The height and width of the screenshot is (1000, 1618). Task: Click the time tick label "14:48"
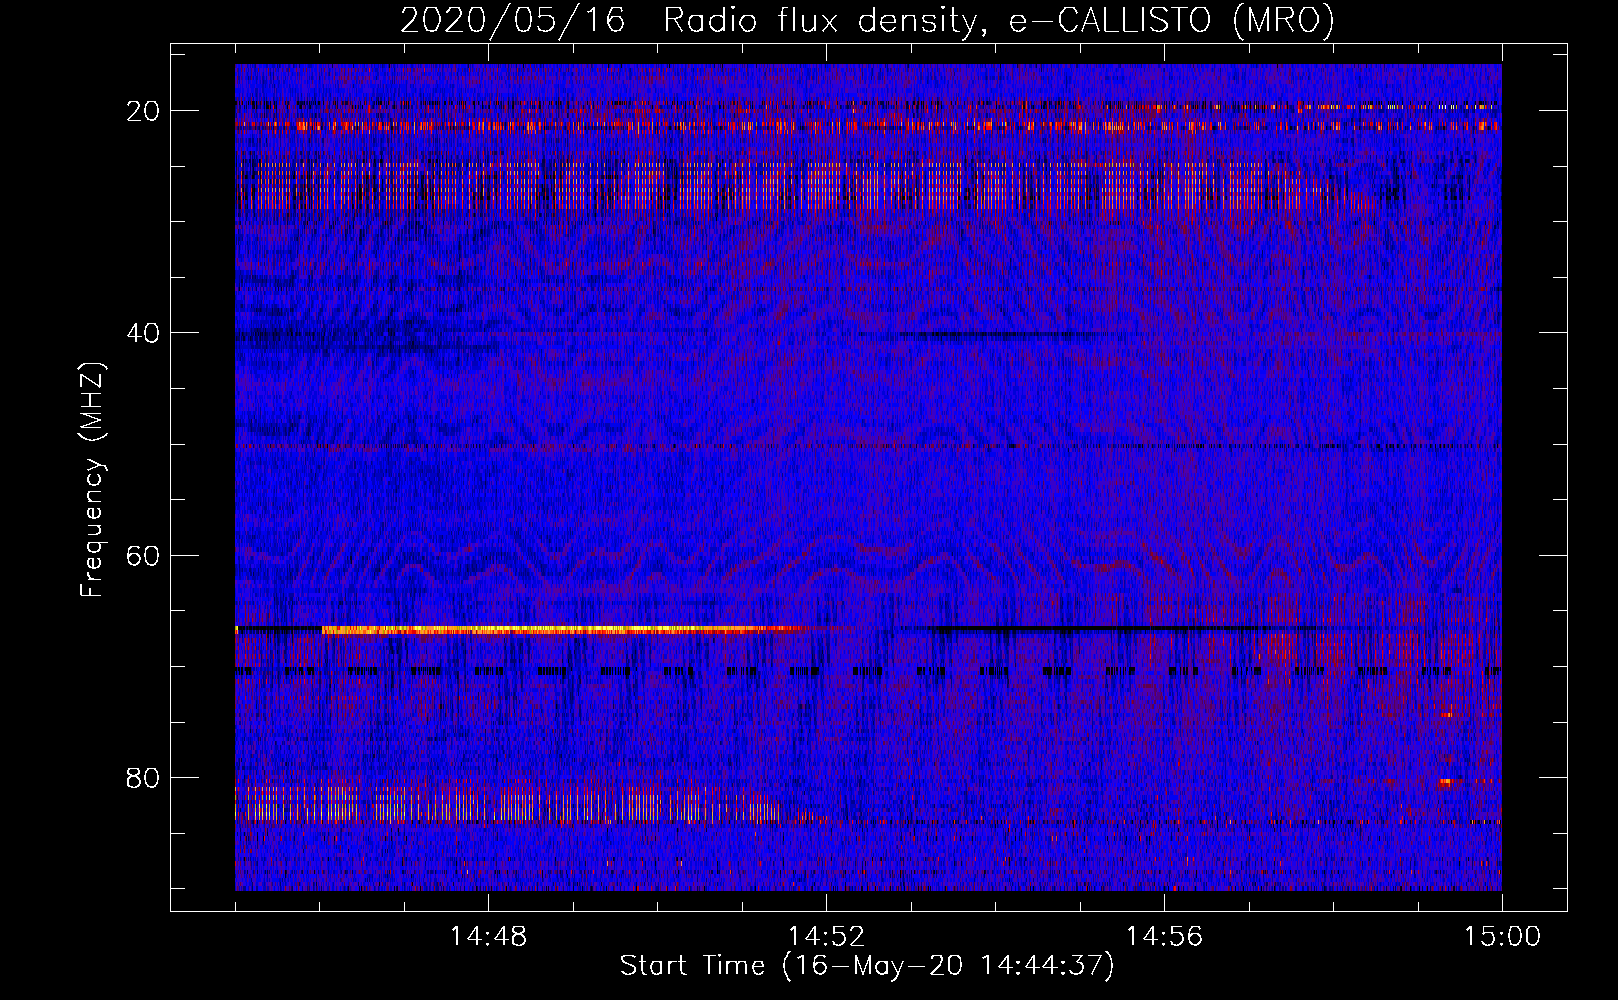(x=488, y=937)
